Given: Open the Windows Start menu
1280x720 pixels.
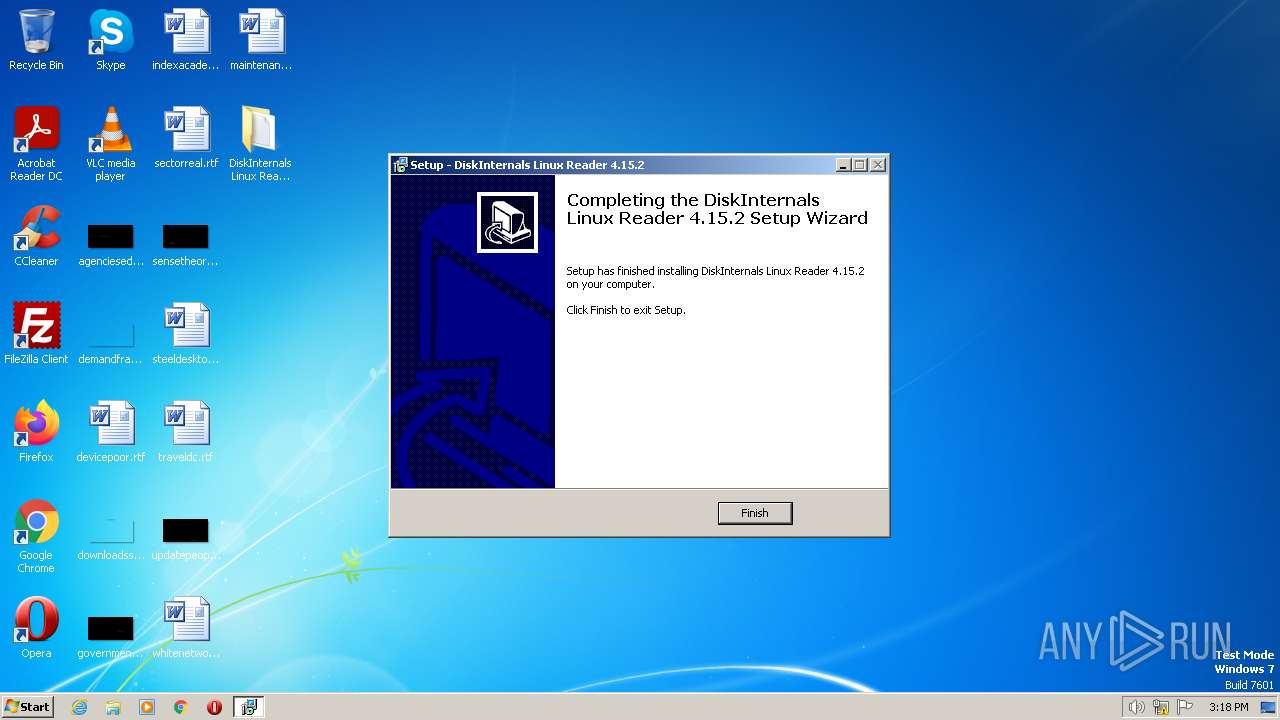Looking at the screenshot, I should point(28,707).
